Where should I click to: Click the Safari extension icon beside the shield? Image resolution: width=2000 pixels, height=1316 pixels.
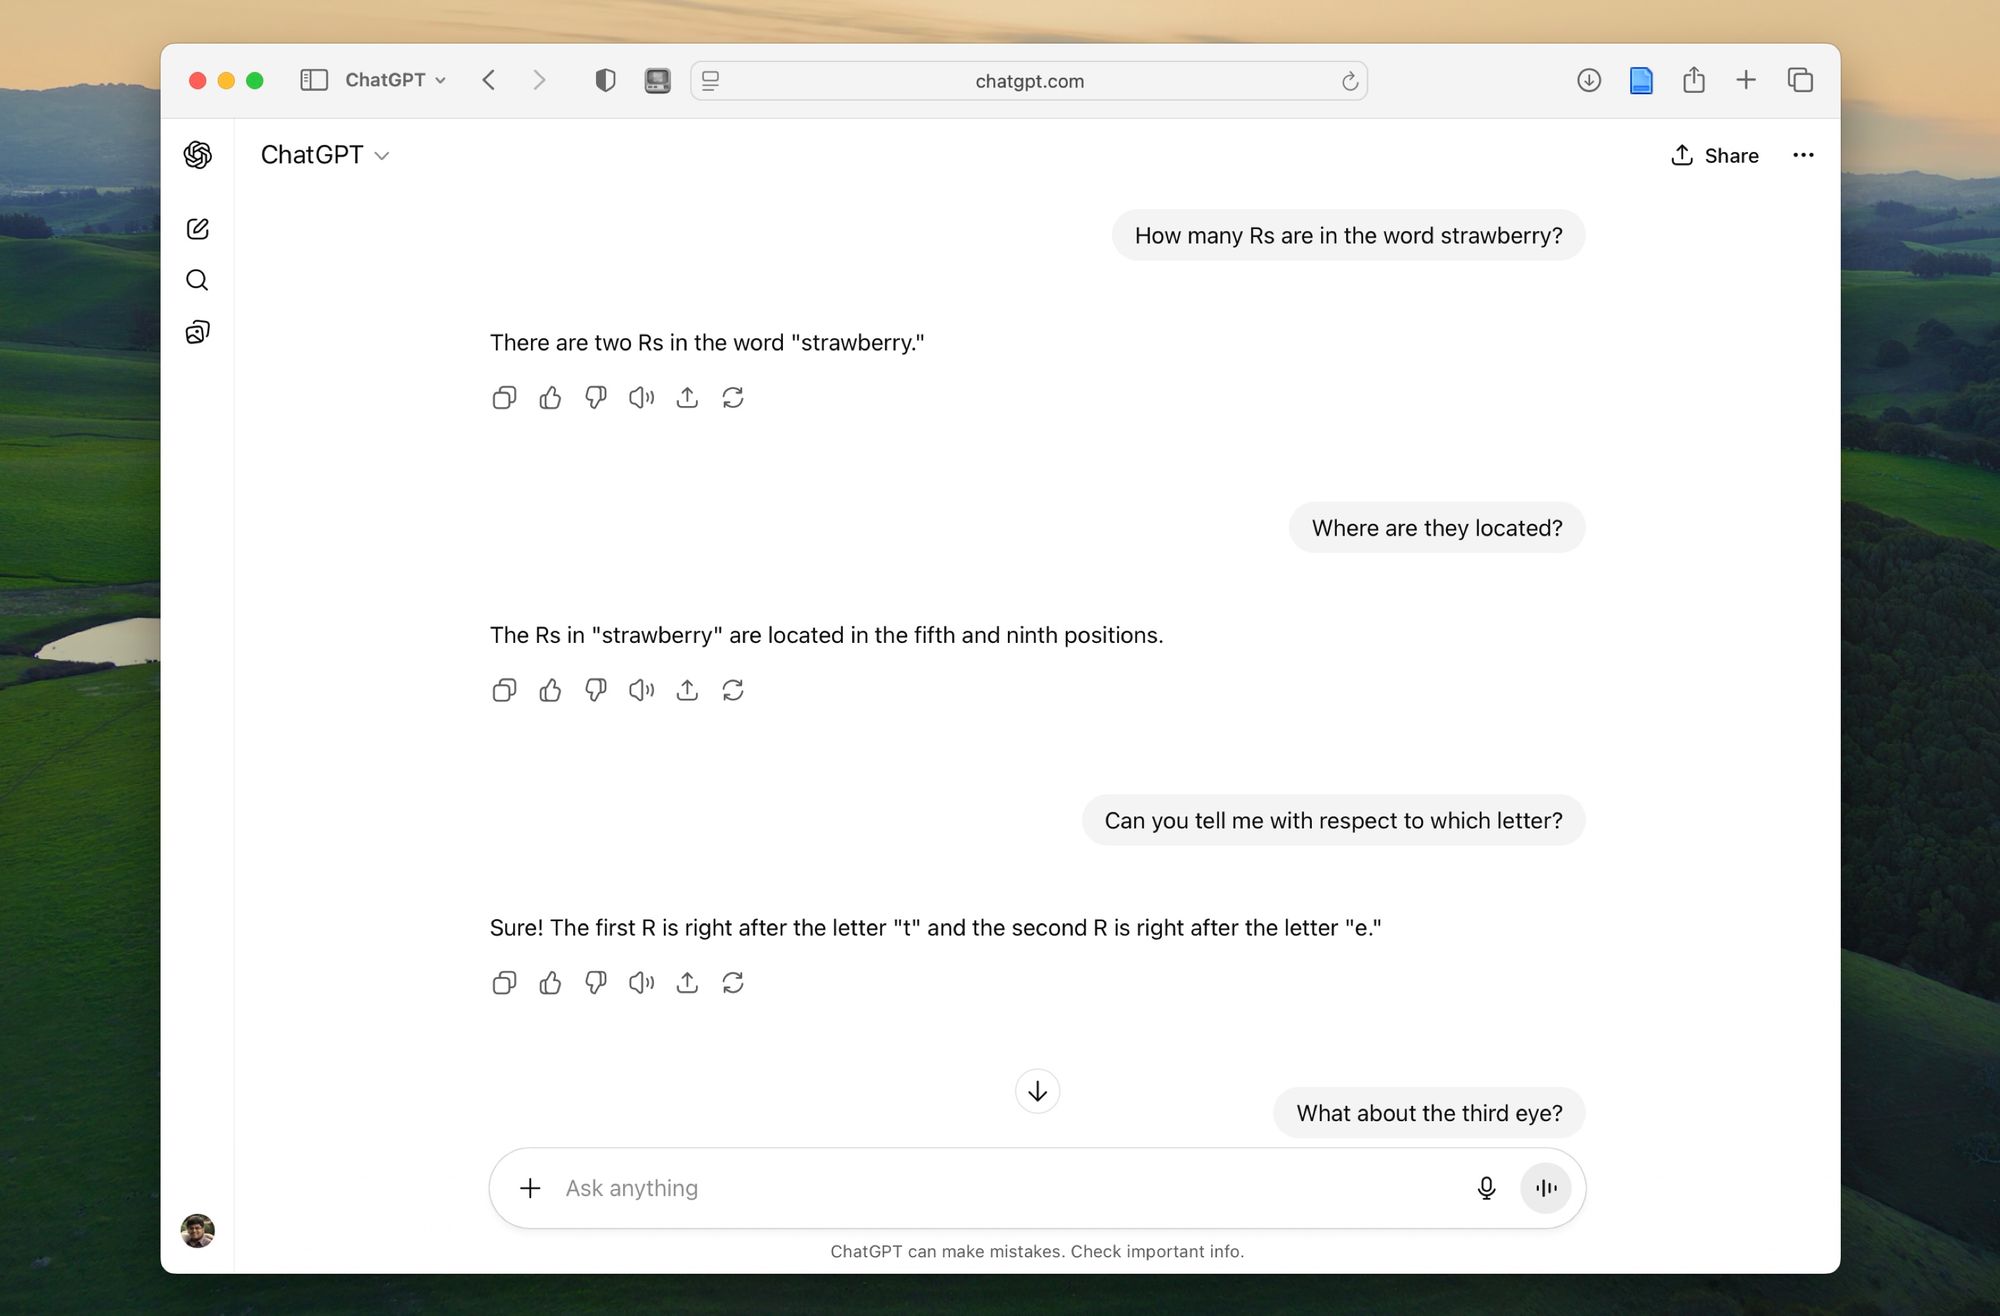[657, 80]
